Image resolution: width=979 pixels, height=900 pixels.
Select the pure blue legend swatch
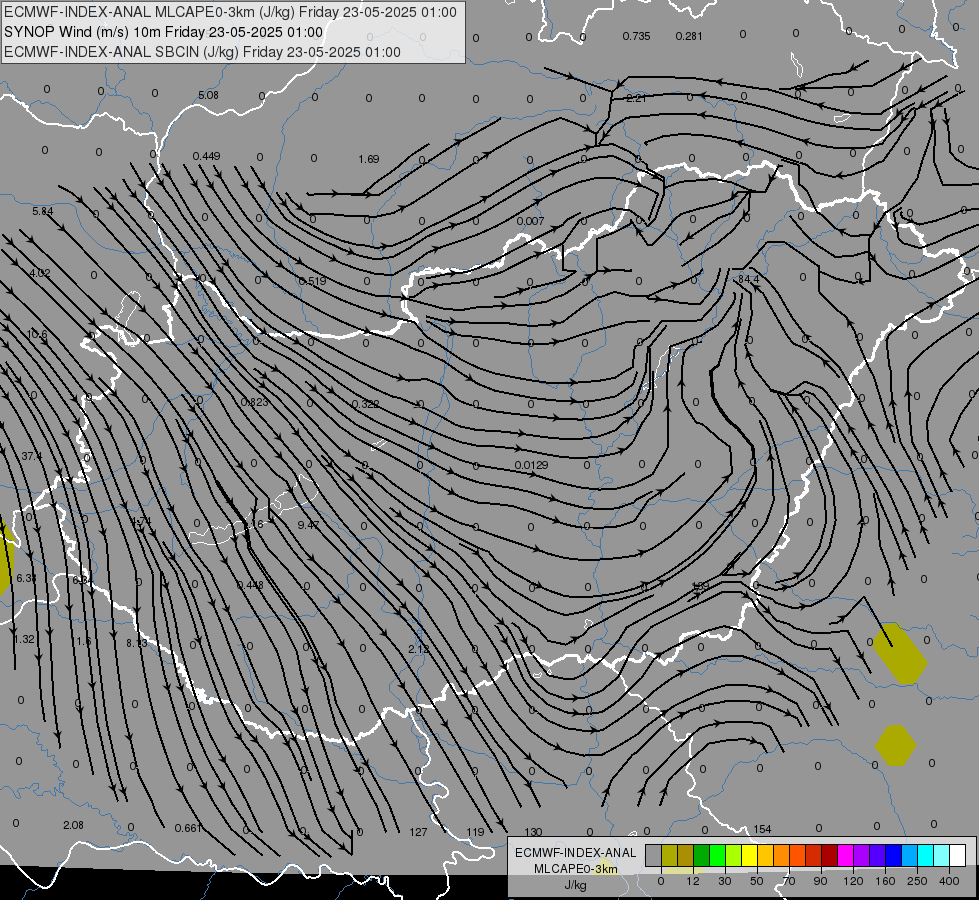click(x=893, y=855)
